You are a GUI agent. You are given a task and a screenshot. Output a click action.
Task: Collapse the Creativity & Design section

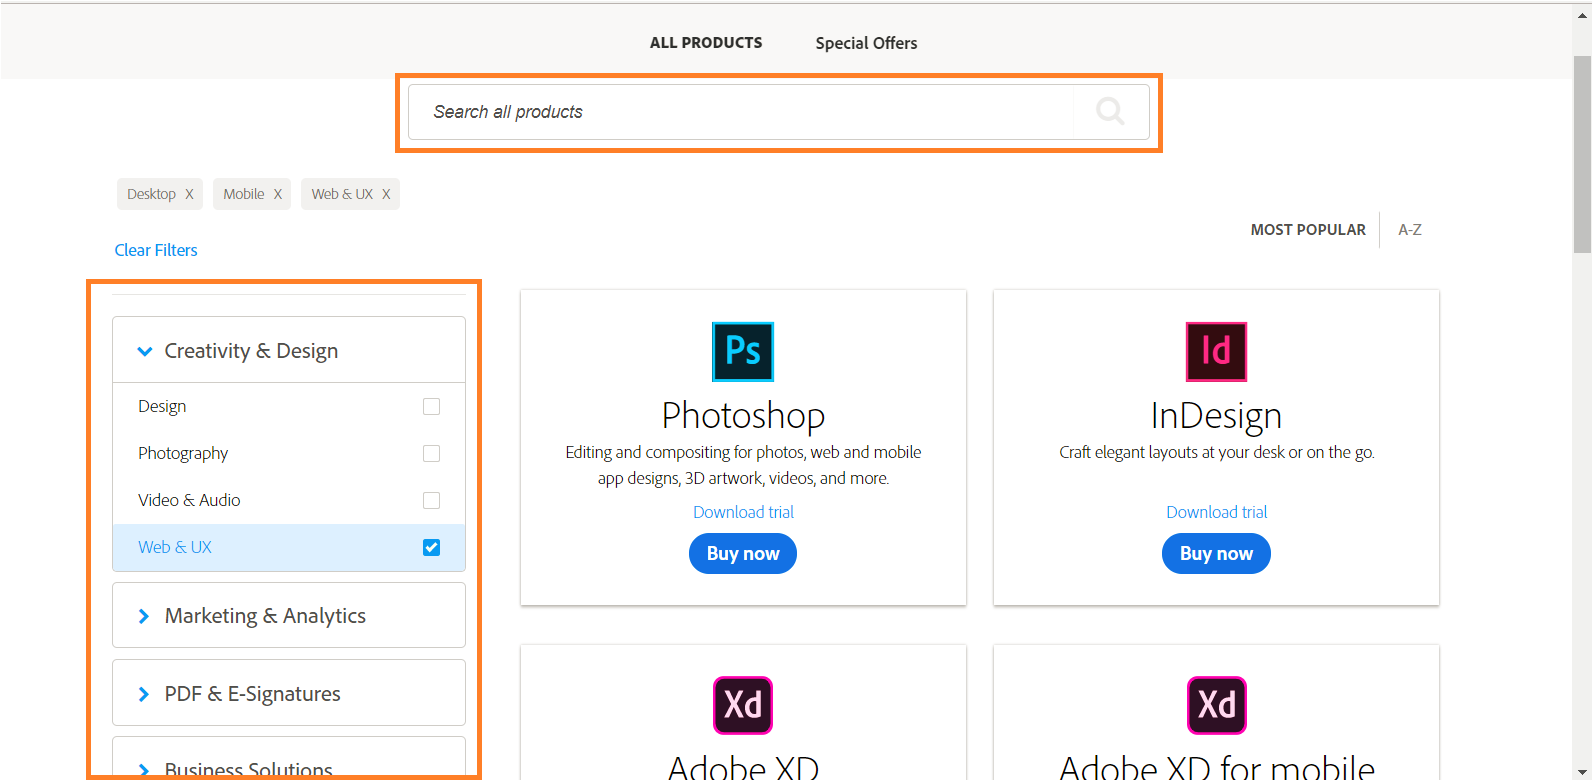[289, 350]
